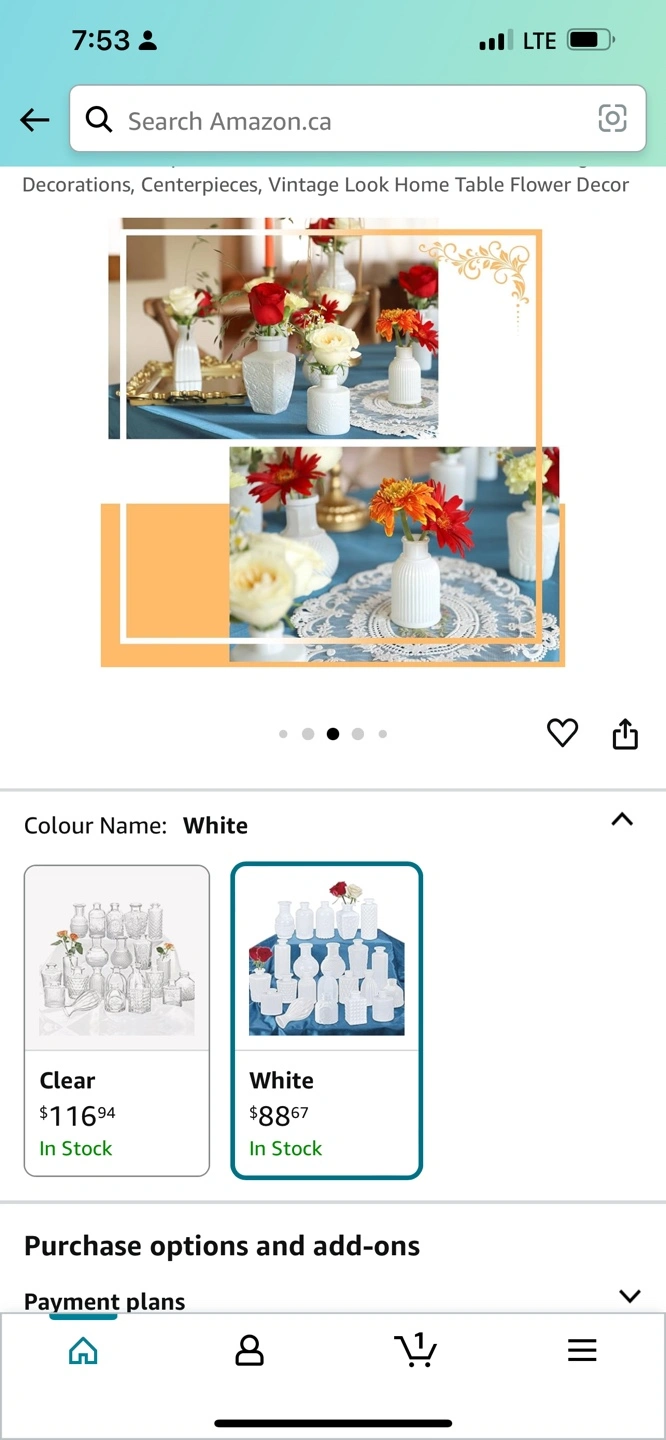
Task: Jump to the first image dot
Action: click(283, 734)
